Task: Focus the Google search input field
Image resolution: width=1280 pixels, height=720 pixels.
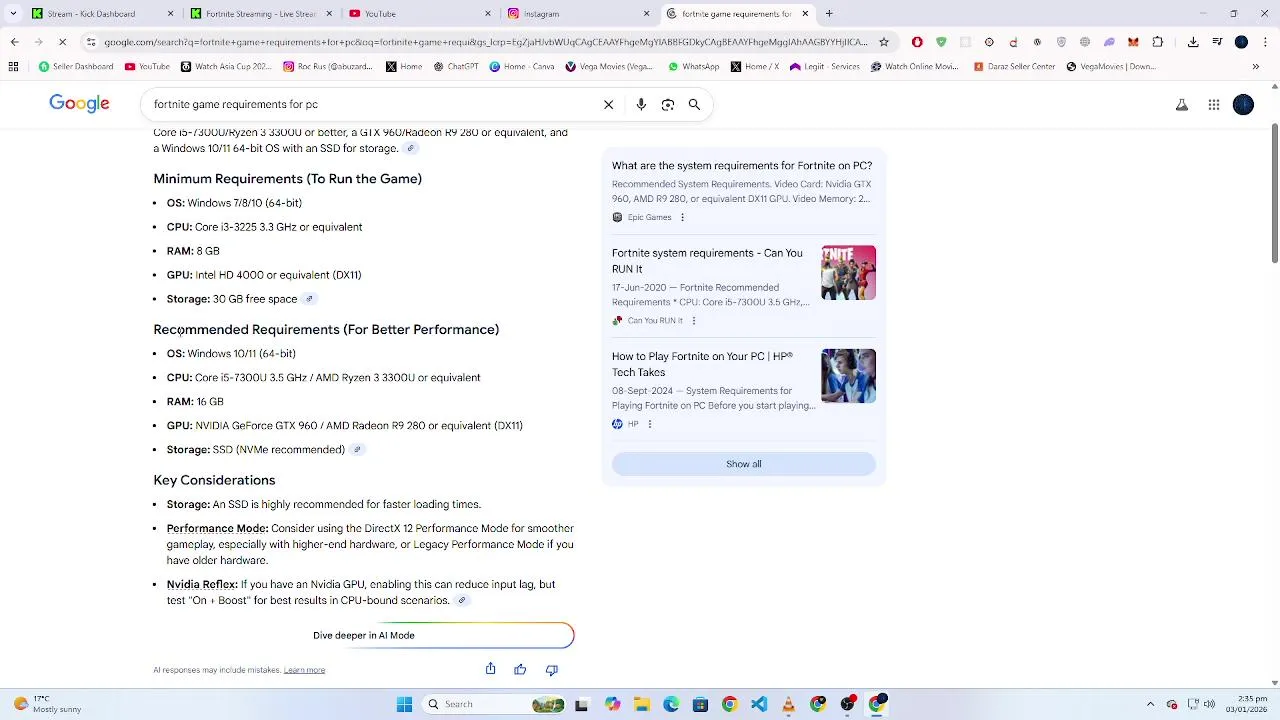Action: click(370, 104)
